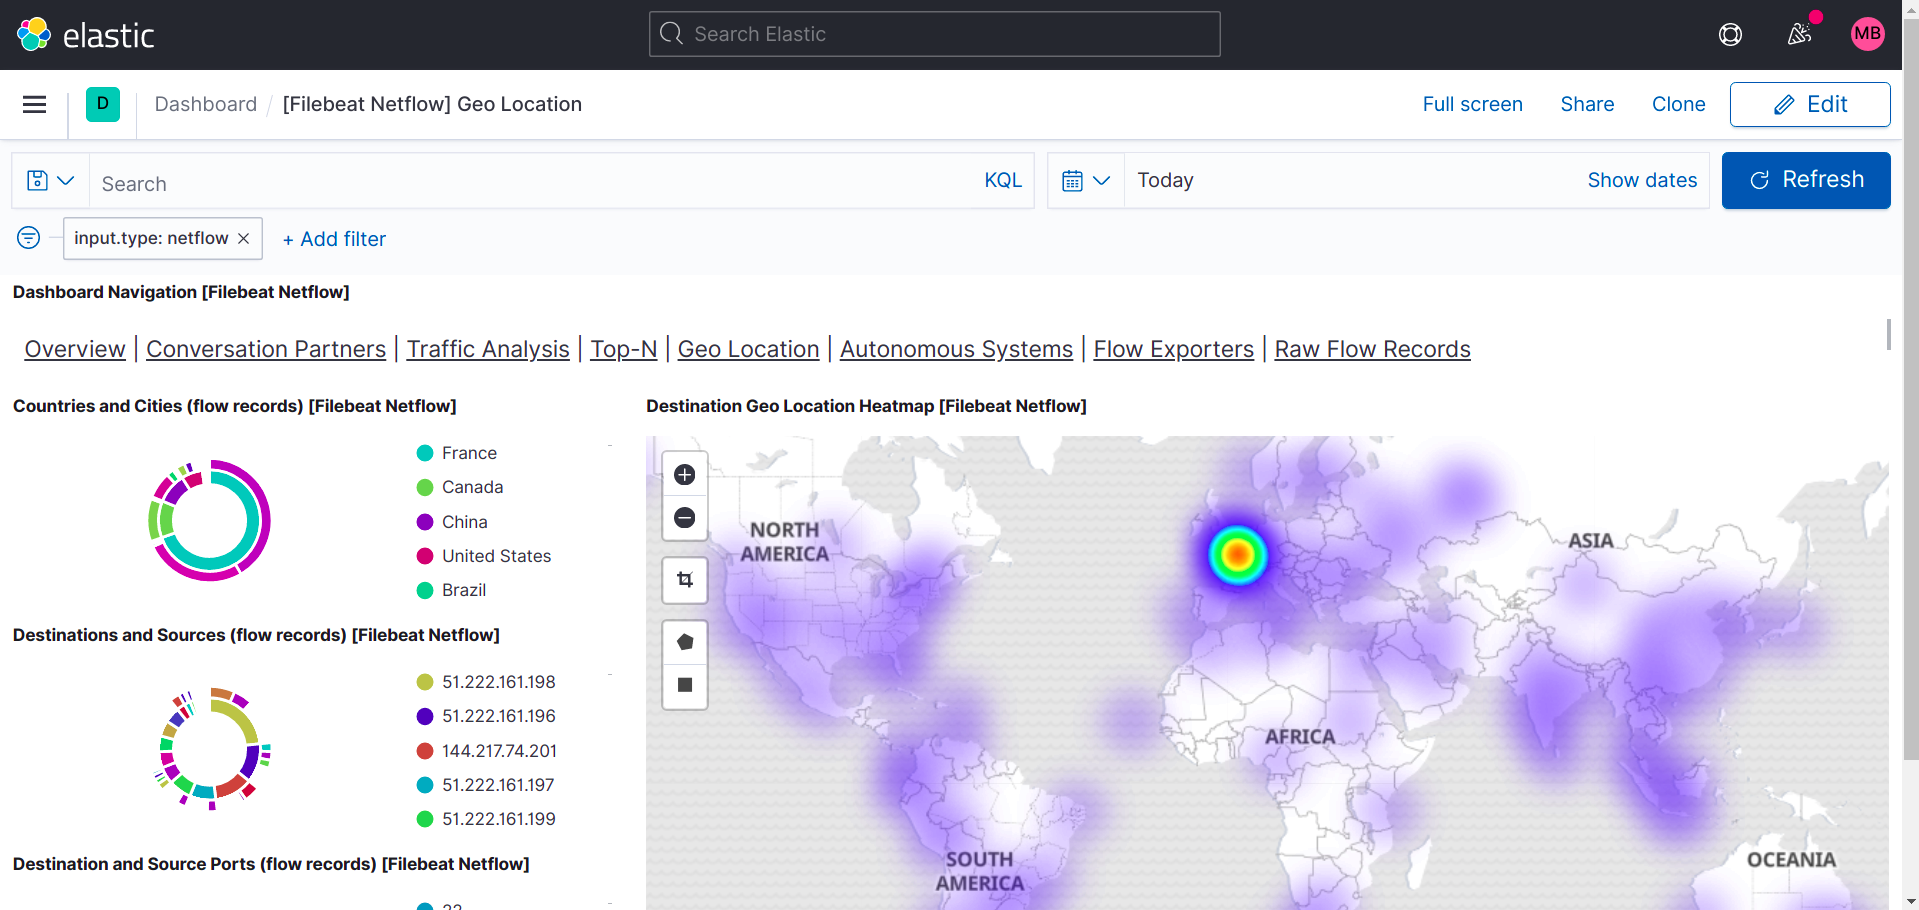
Task: Open the Raw Flow Records link
Action: coord(1372,349)
